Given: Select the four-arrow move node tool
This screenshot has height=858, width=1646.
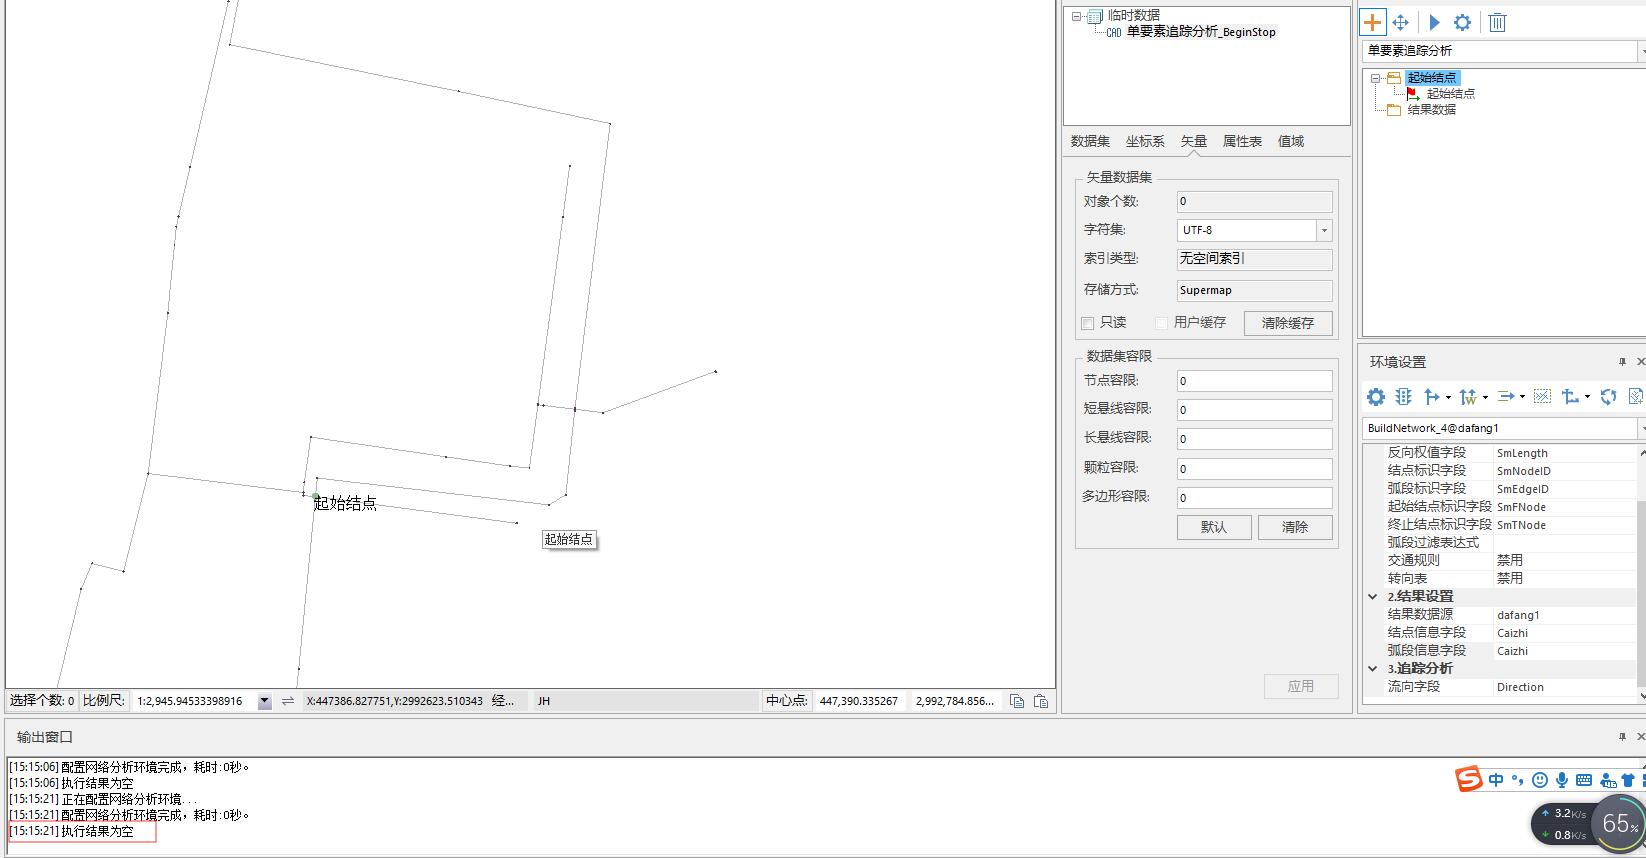Looking at the screenshot, I should tap(1401, 22).
